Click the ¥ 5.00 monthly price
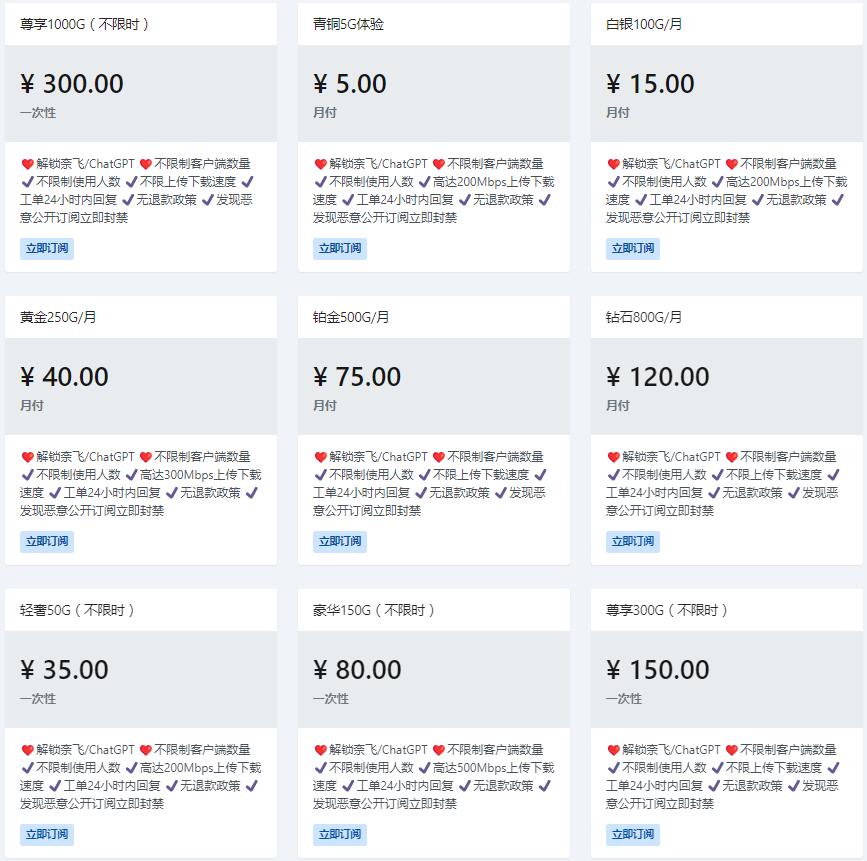Screen dimensions: 867x861 350,84
